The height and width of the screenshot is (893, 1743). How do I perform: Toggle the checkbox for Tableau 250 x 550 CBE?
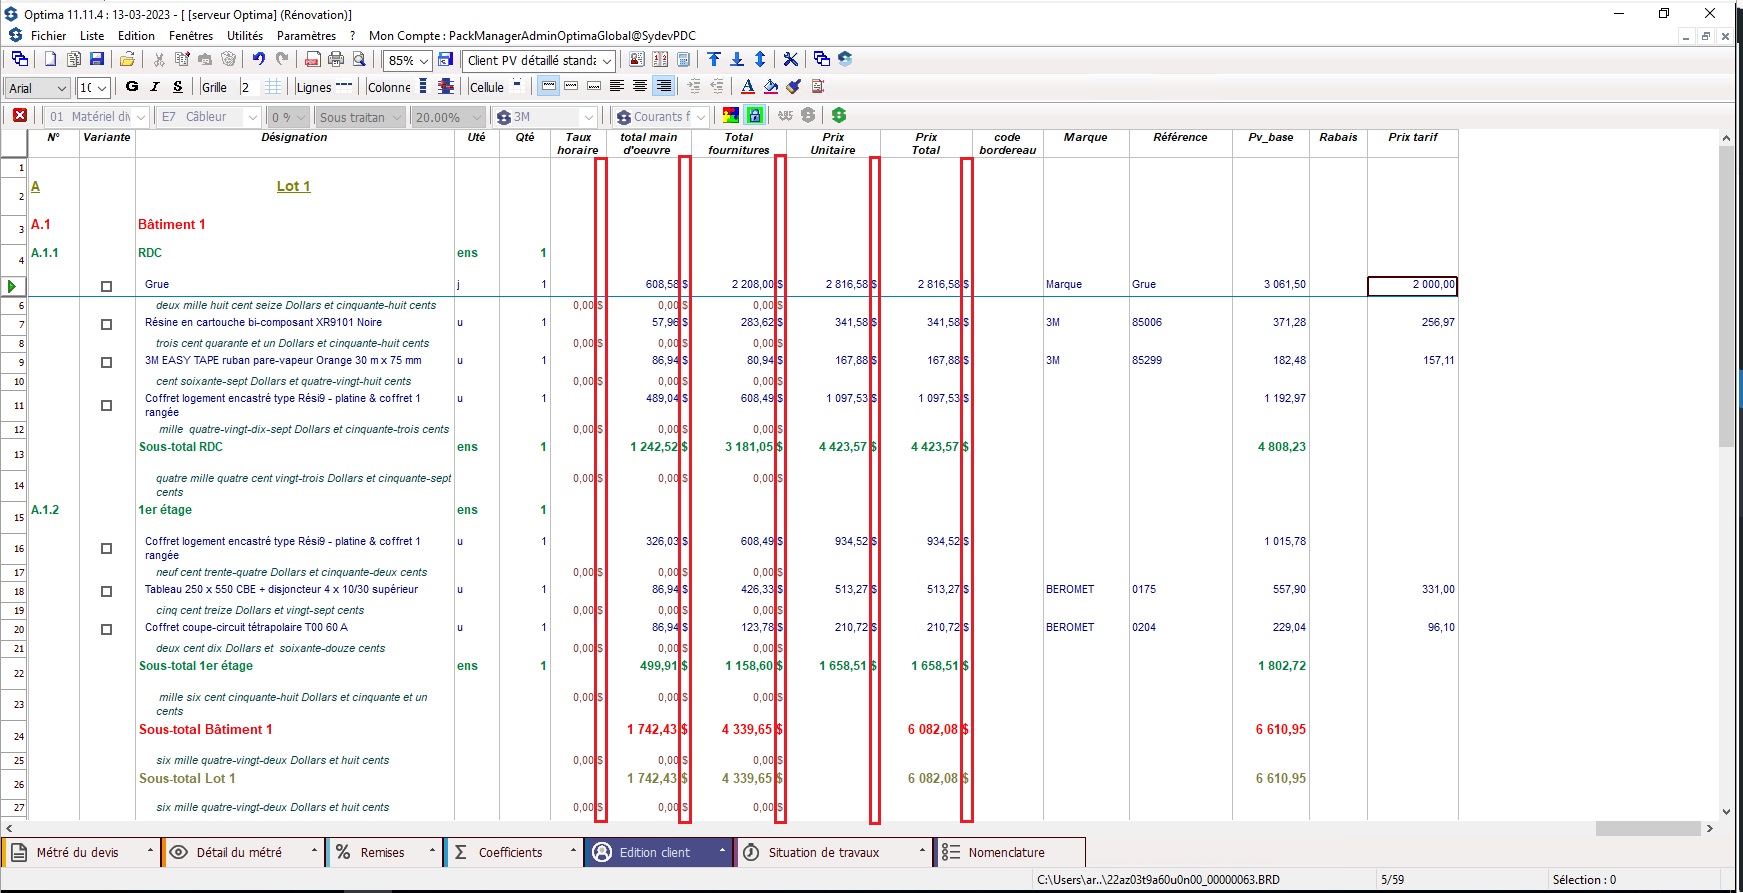click(107, 591)
